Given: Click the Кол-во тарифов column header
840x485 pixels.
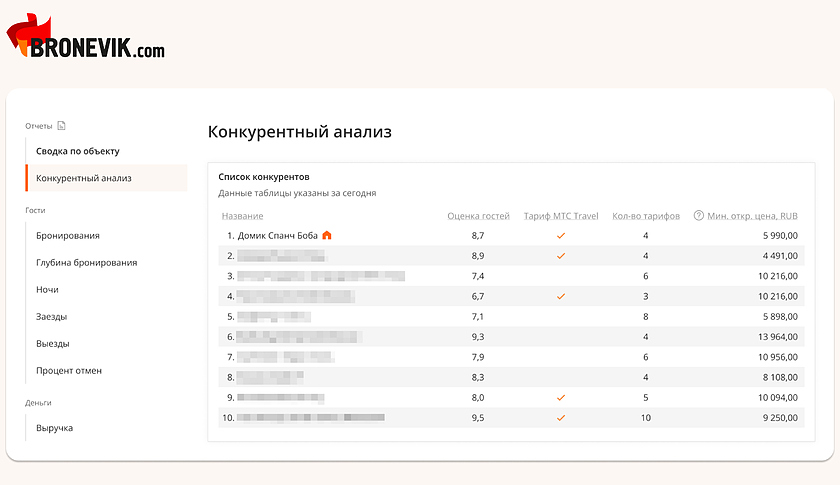Looking at the screenshot, I should (x=646, y=216).
